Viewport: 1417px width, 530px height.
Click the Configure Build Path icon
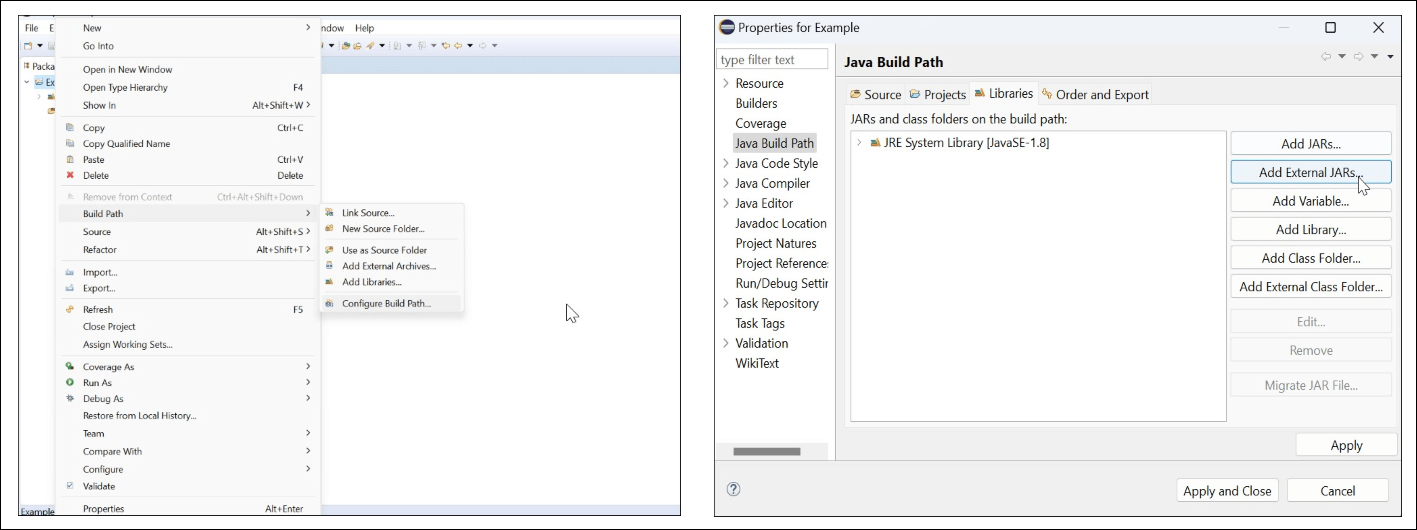tap(330, 303)
